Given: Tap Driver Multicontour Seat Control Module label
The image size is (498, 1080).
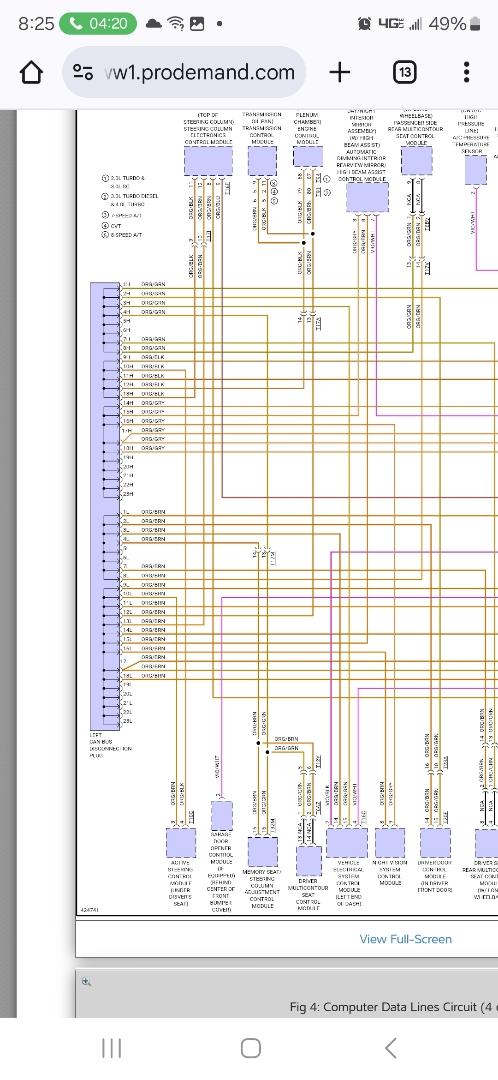Looking at the screenshot, I should pos(309,893).
